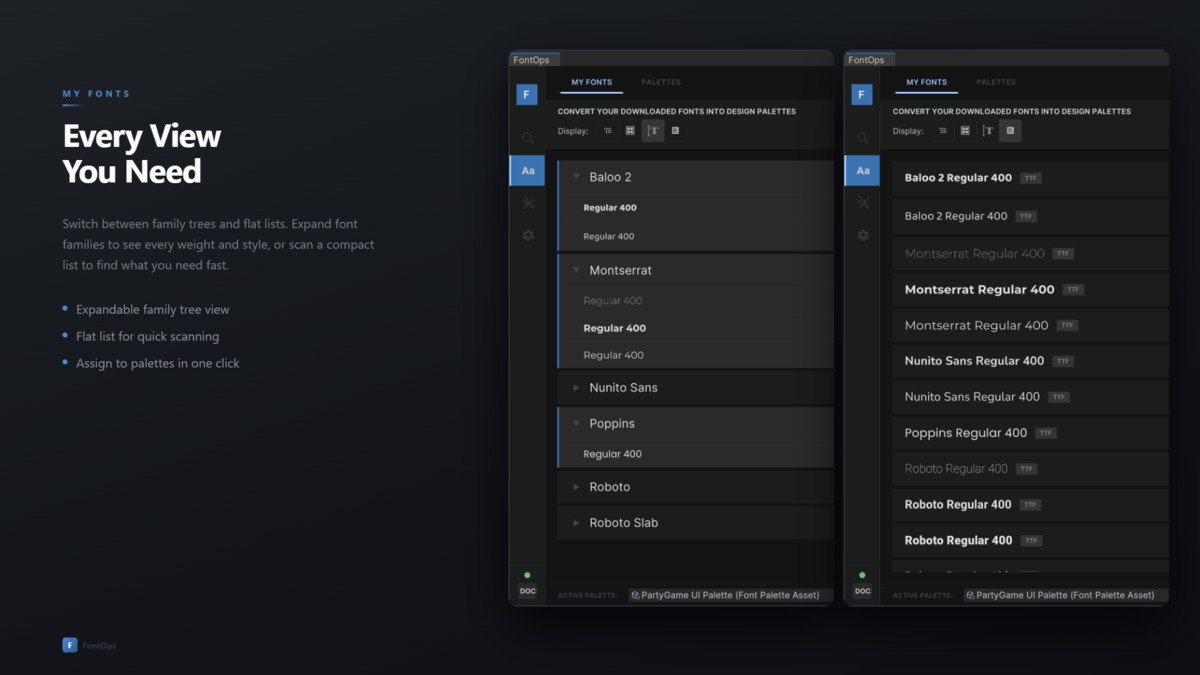This screenshot has height=675, width=1200.
Task: Choose the T text display icon in flat list panel
Action: click(x=988, y=131)
